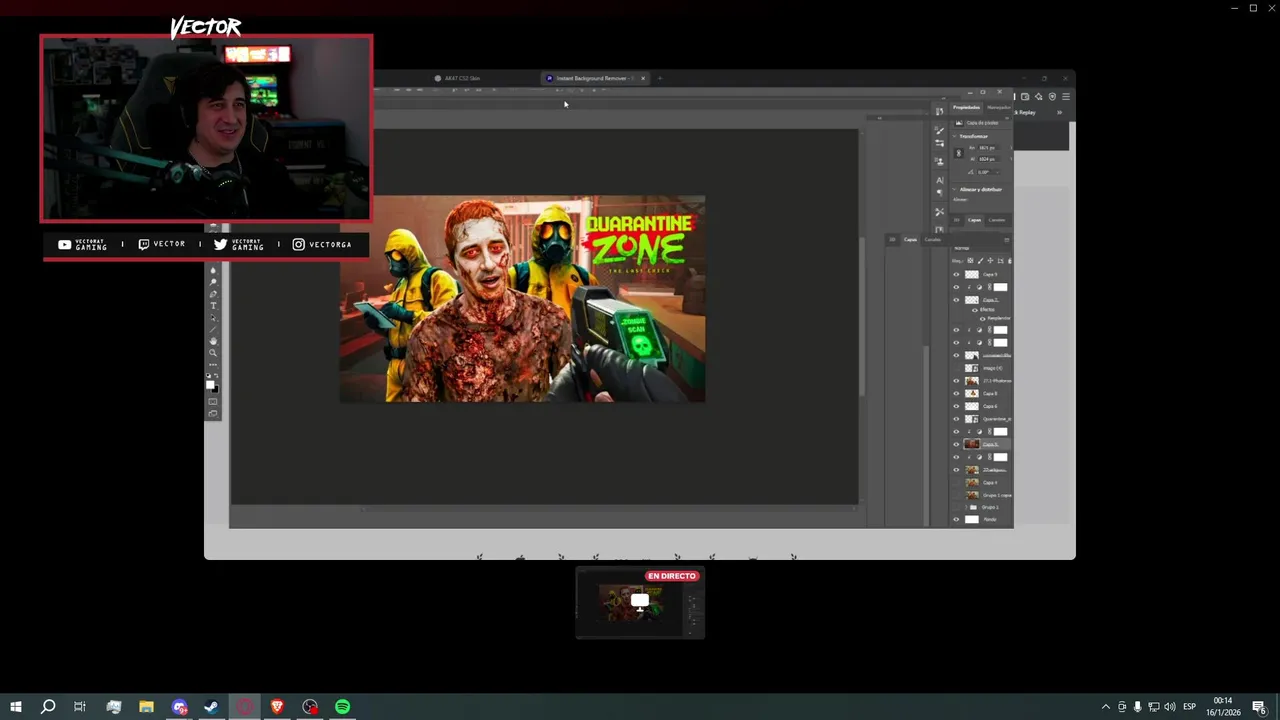1280x720 pixels.
Task: Open the Brave VPN shield icon
Action: point(1052,97)
